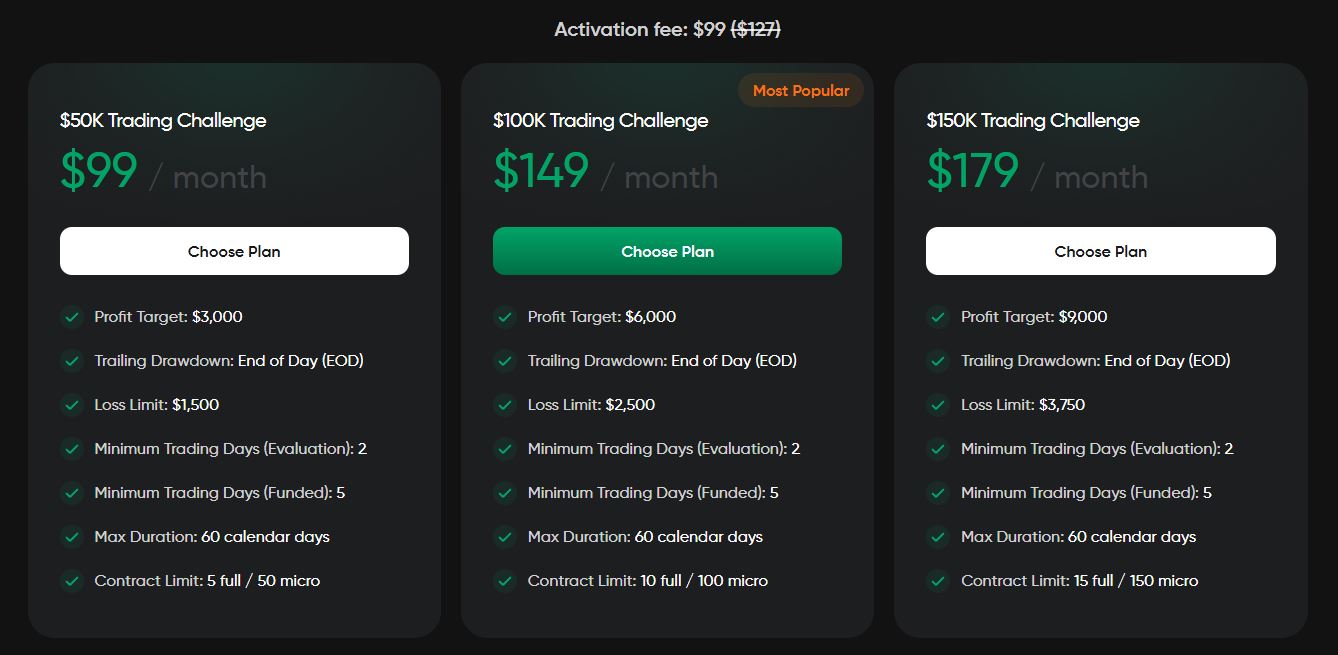This screenshot has width=1338, height=655.
Task: Click checkmark icon beside $2,500 Loss Limit
Action: tap(505, 405)
